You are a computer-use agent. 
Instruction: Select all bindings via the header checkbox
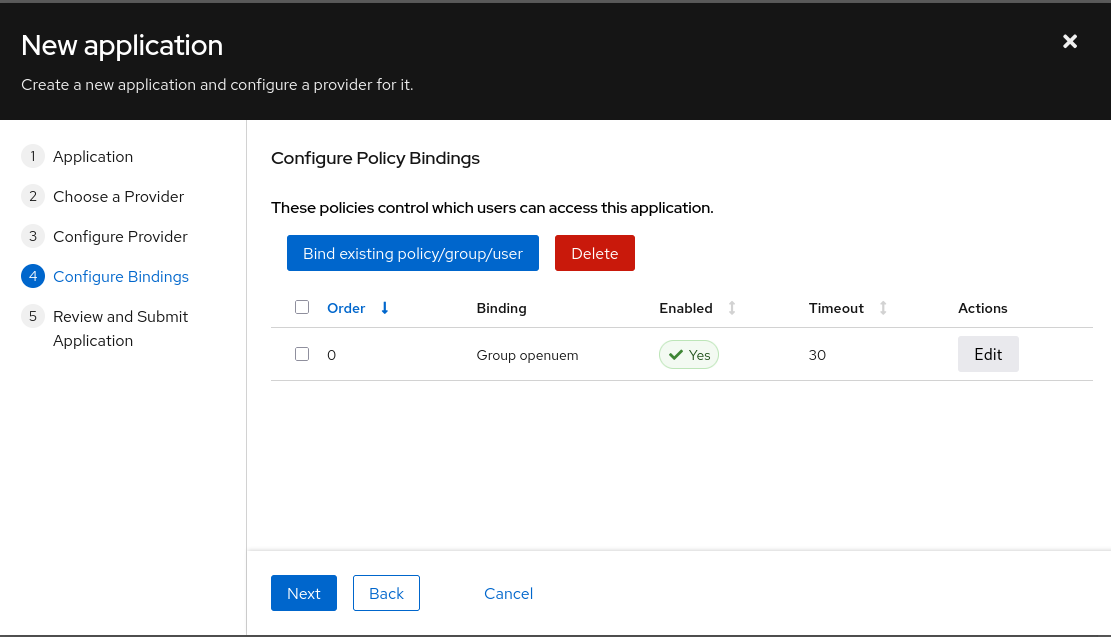pyautogui.click(x=302, y=307)
